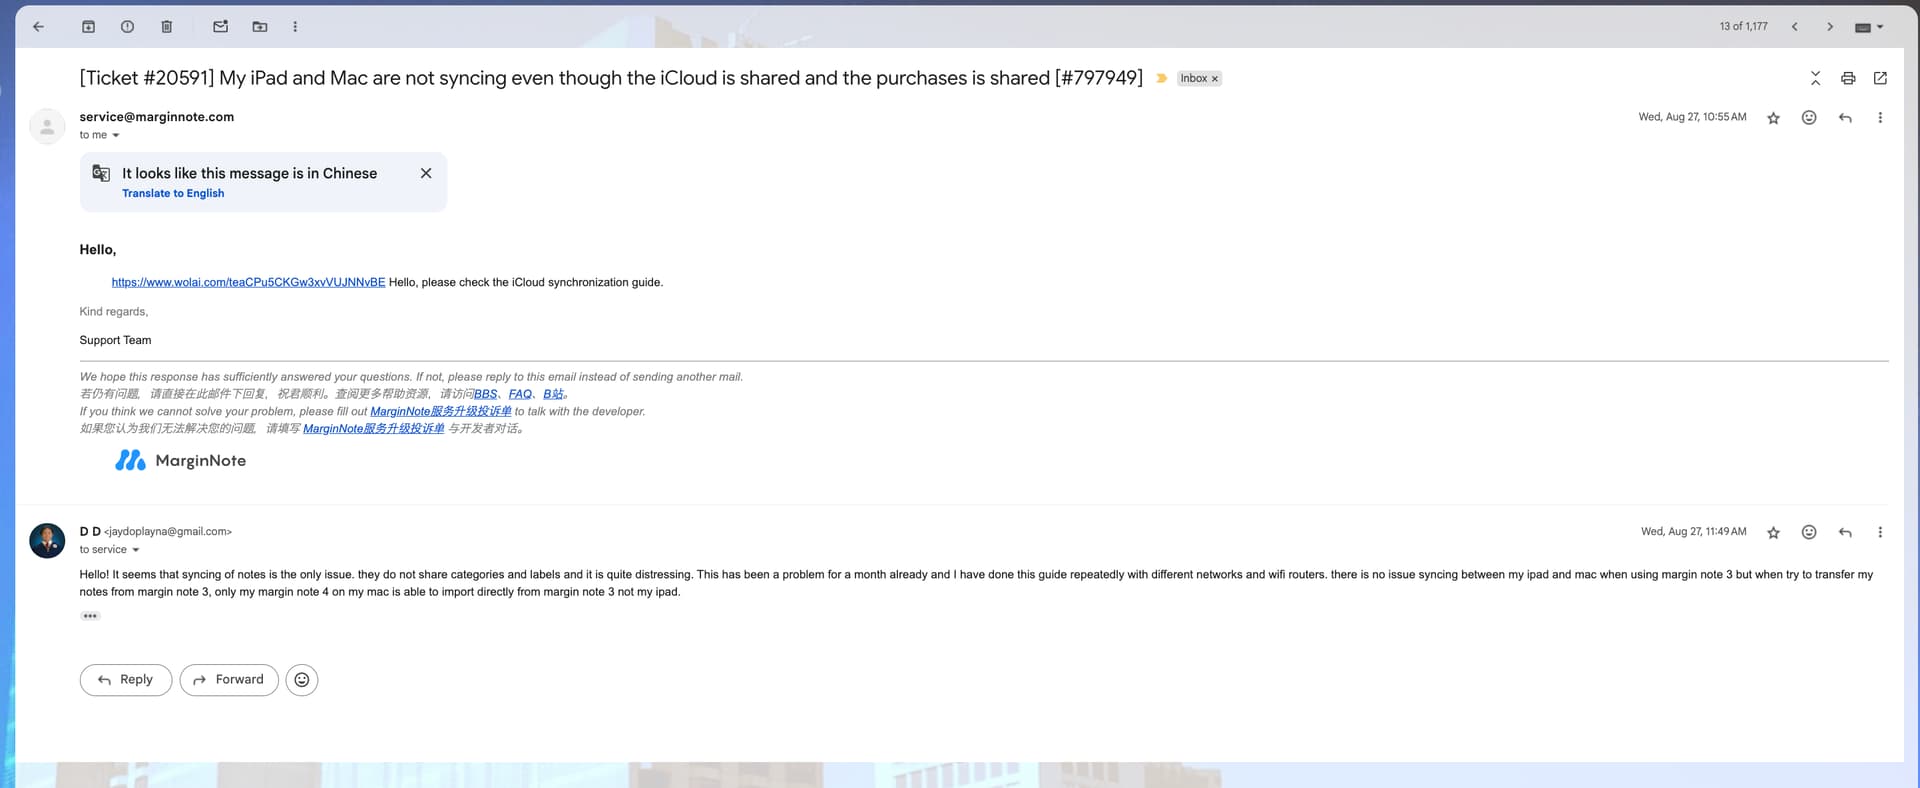Image resolution: width=1920 pixels, height=788 pixels.
Task: Open more options for first message
Action: click(1880, 118)
